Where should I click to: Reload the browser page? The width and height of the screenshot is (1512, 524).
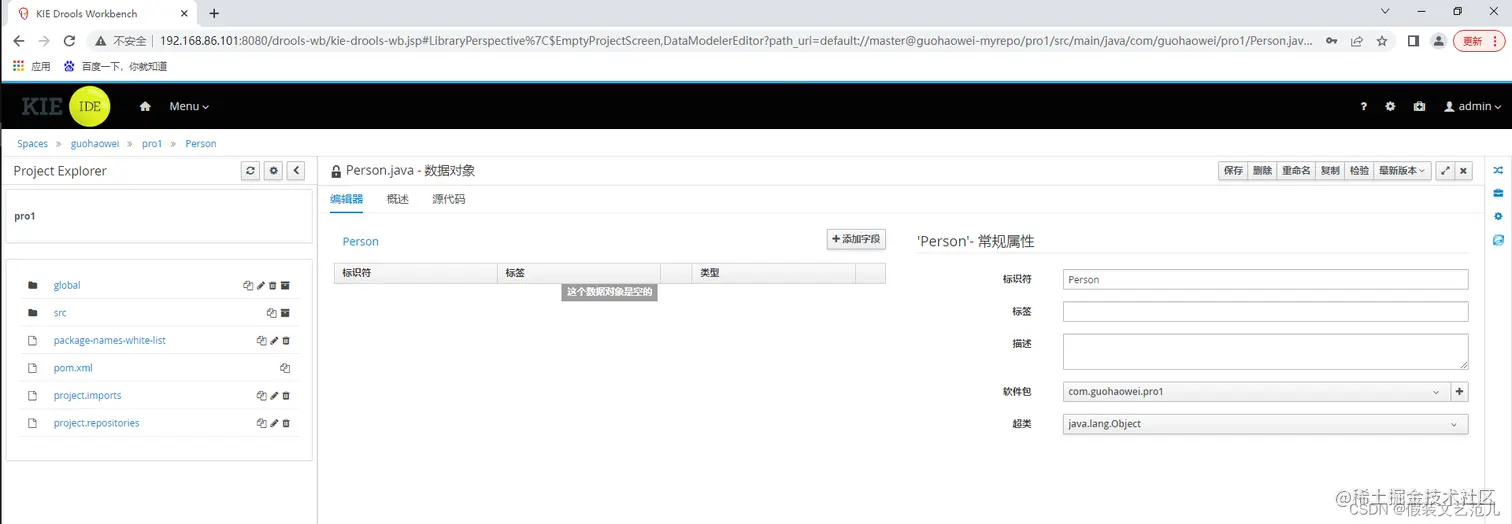pyautogui.click(x=69, y=41)
